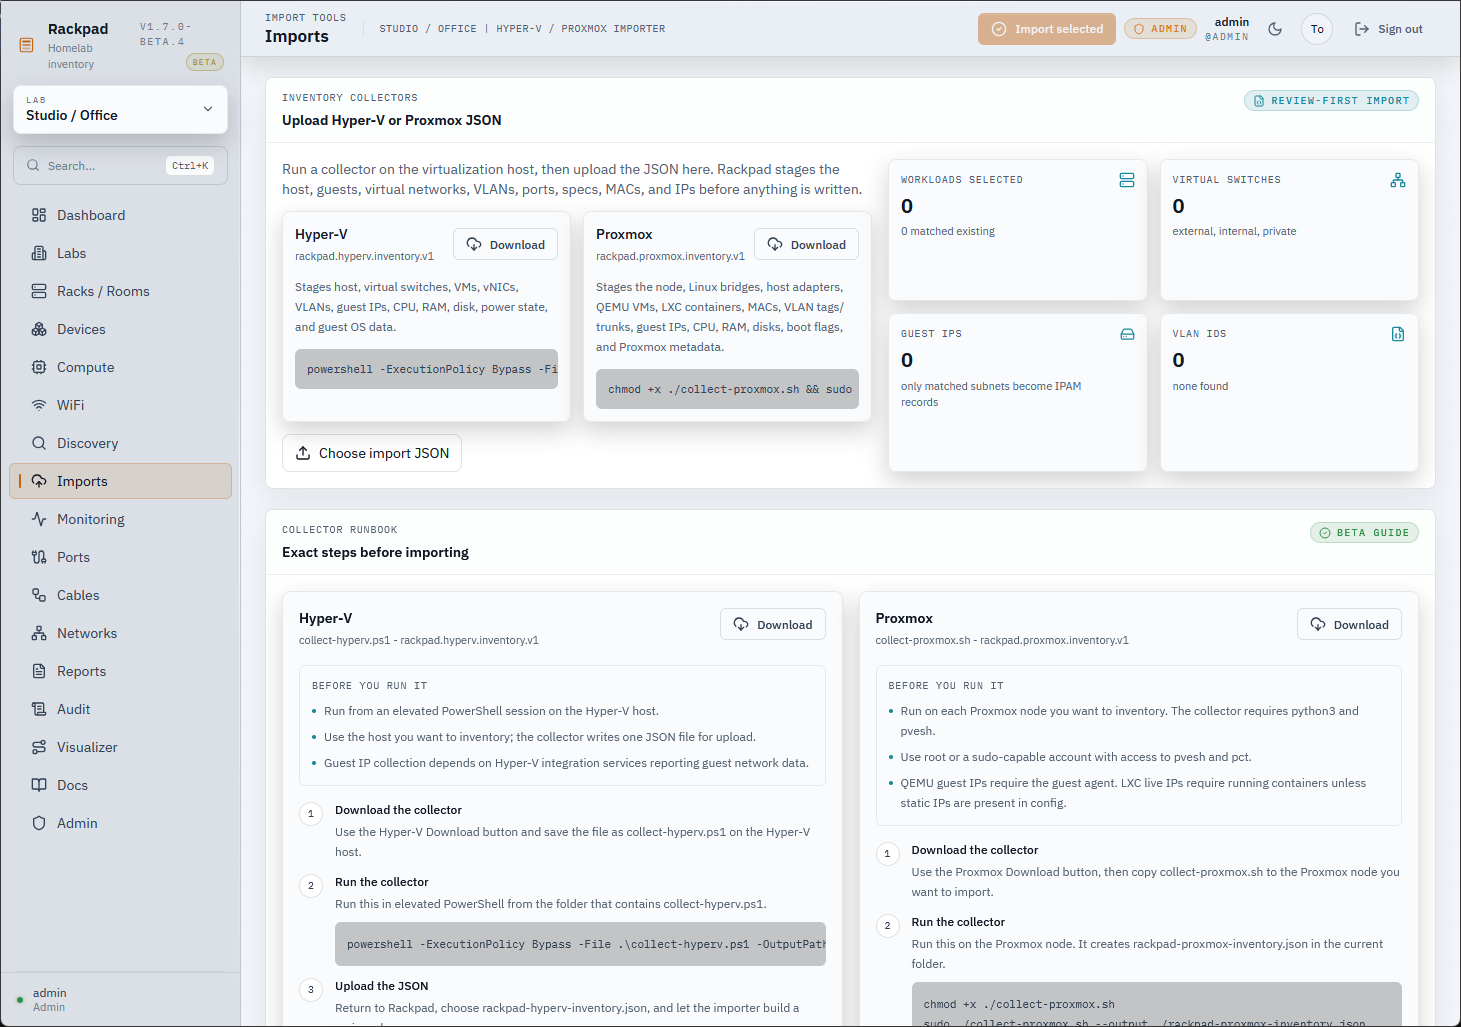Click the Ports icon in sidebar
Viewport: 1461px width, 1027px height.
39,557
